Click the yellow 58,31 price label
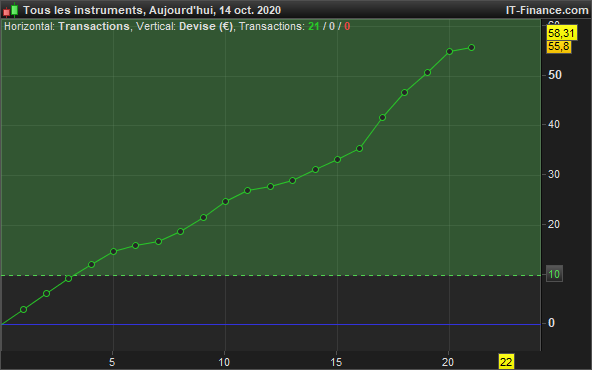592x370 pixels. pyautogui.click(x=561, y=33)
